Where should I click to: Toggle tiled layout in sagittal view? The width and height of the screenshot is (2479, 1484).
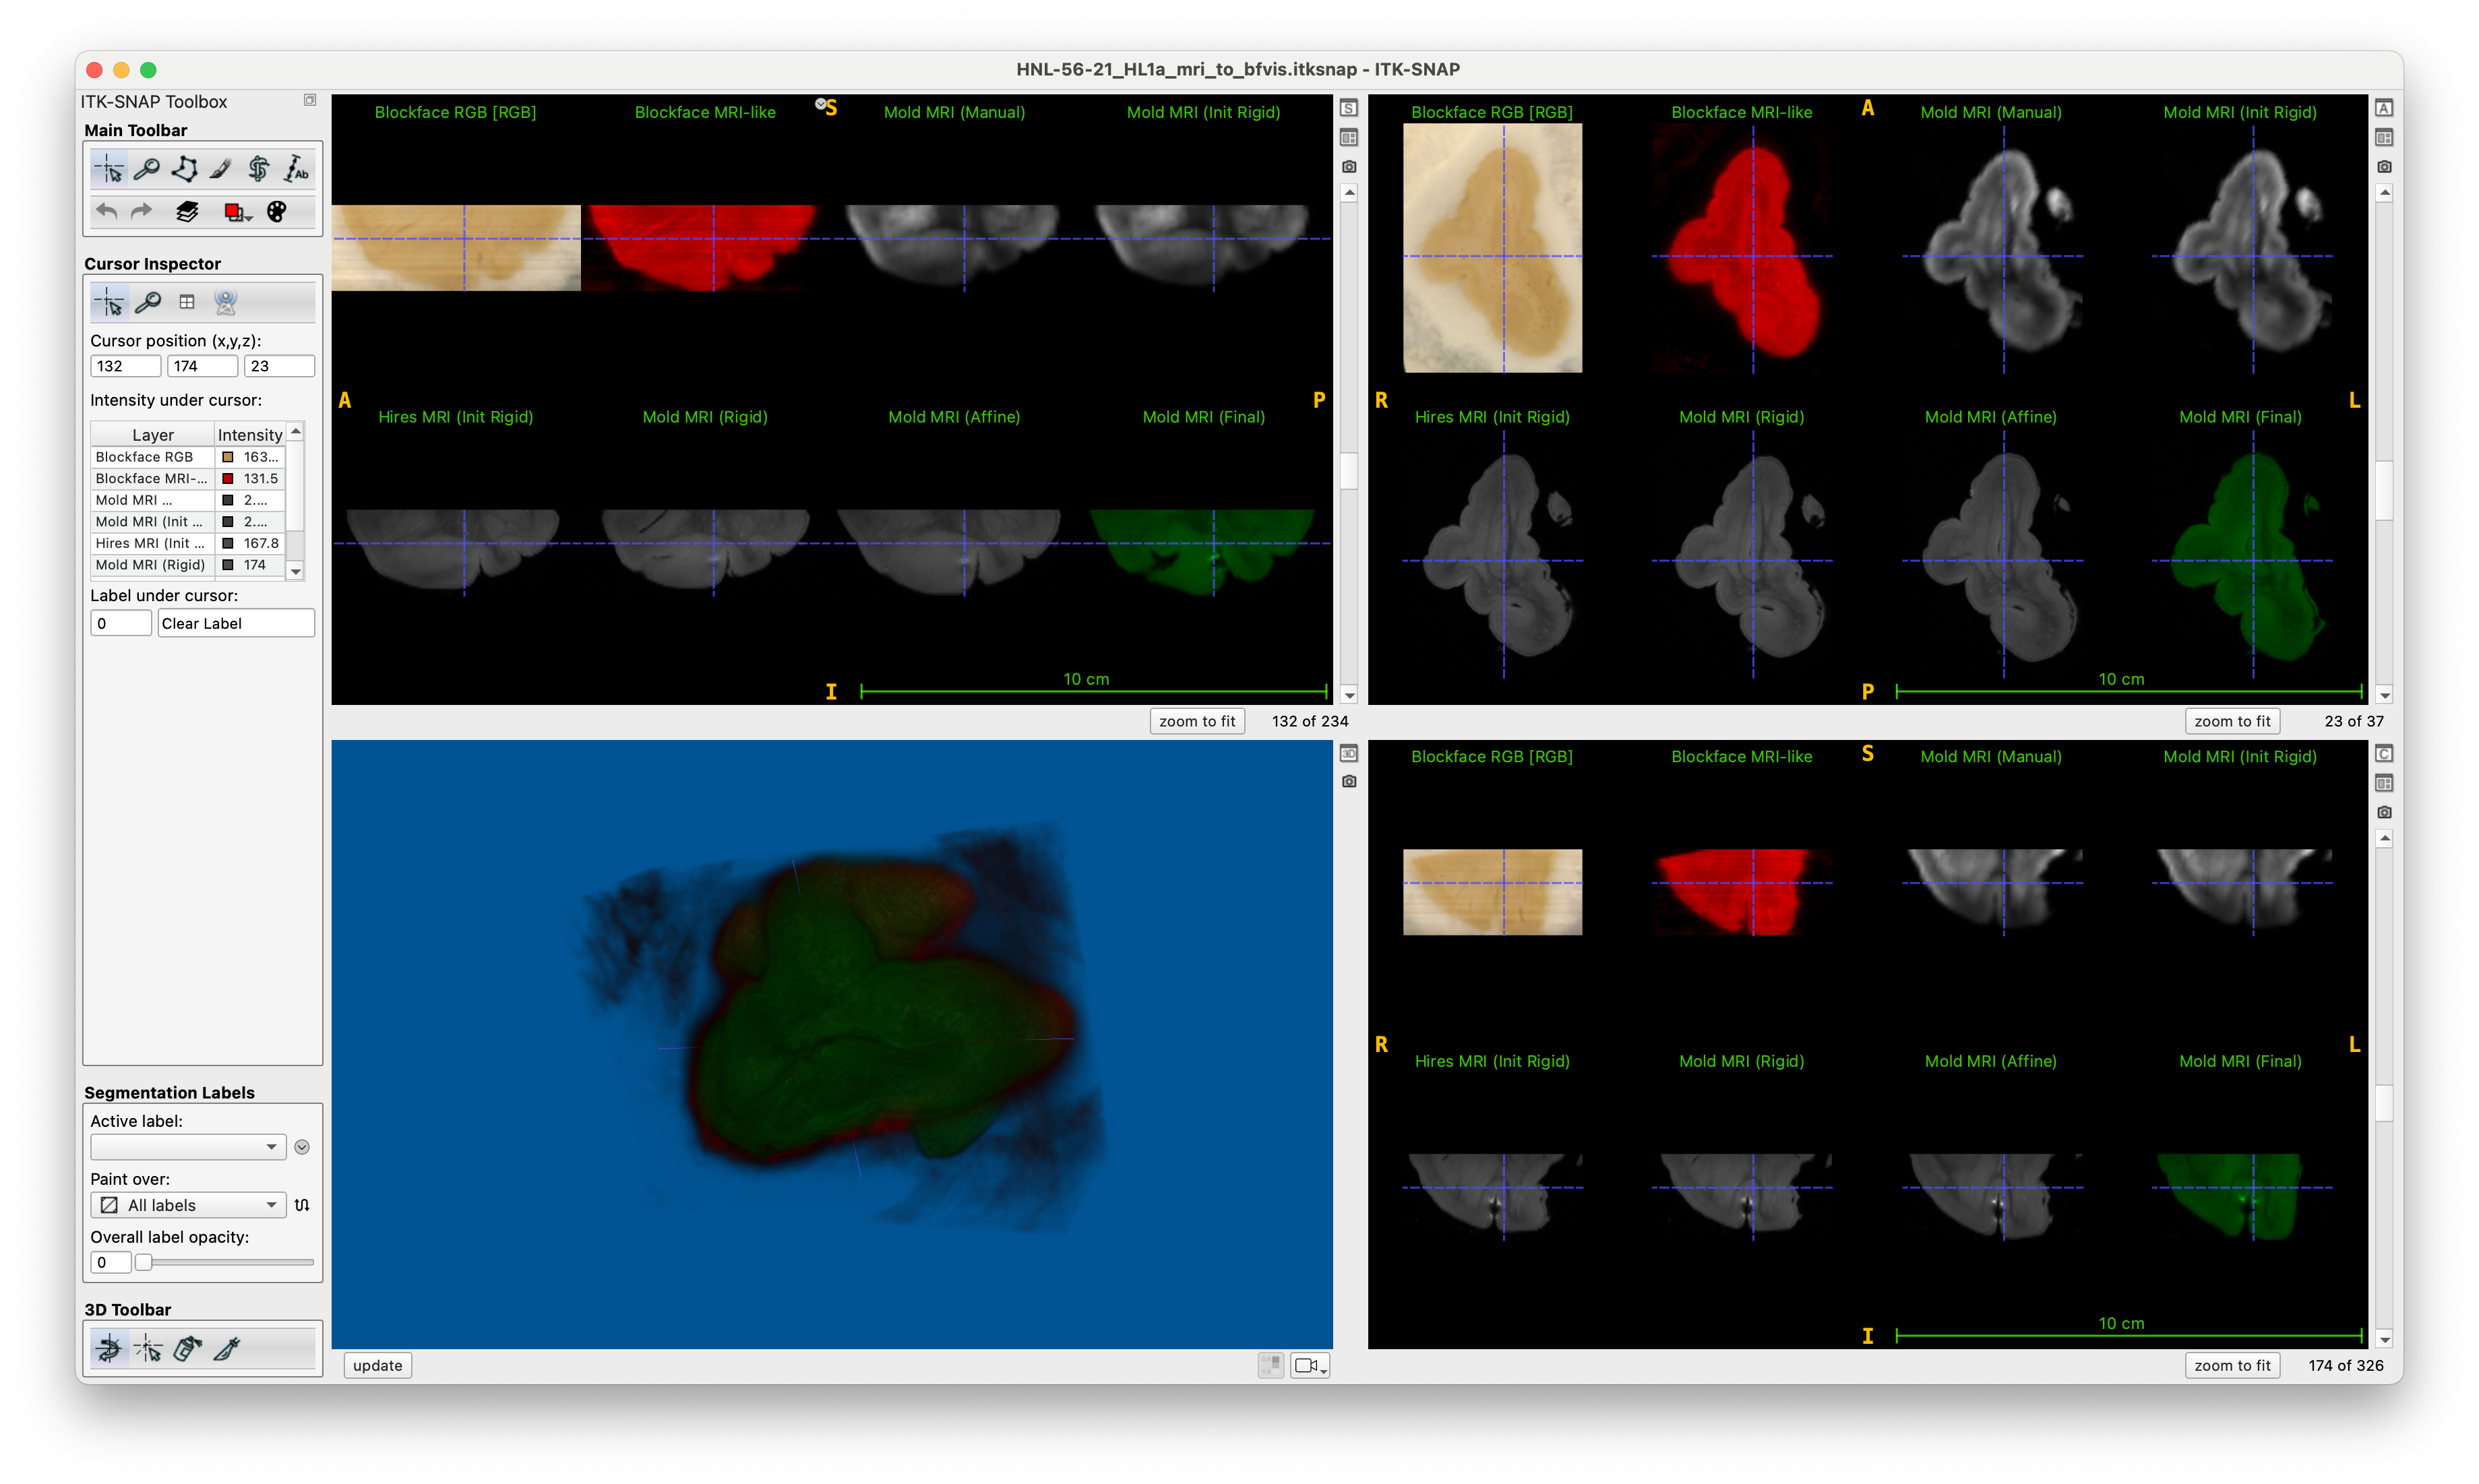(1349, 138)
